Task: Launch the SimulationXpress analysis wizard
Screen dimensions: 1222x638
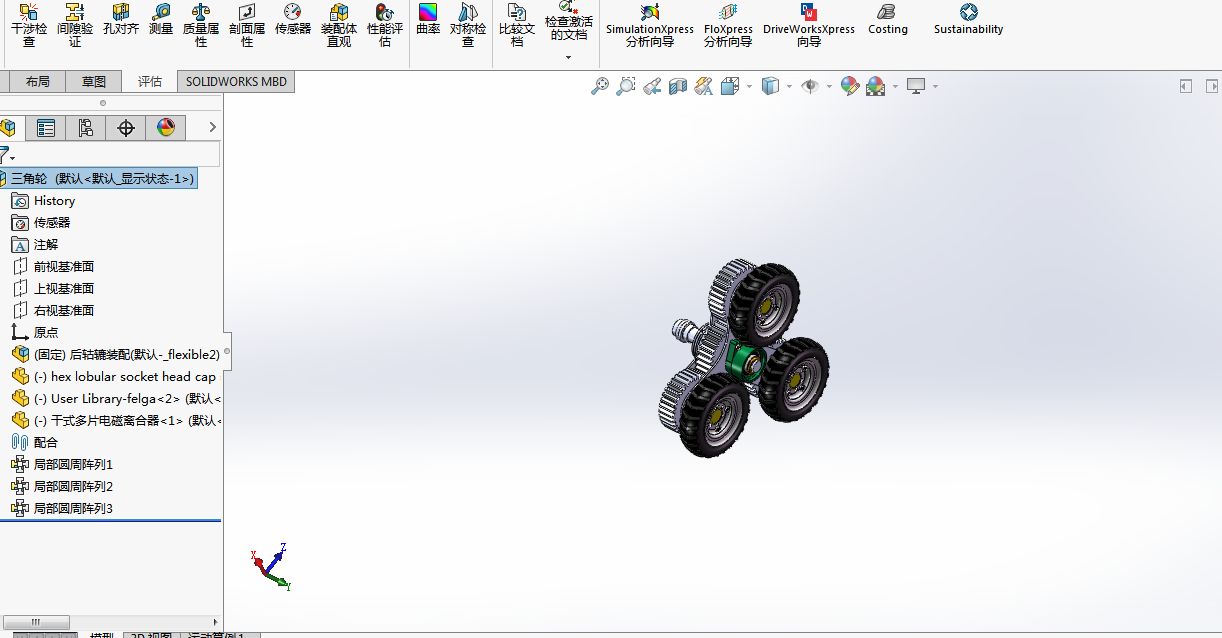Action: pos(650,25)
